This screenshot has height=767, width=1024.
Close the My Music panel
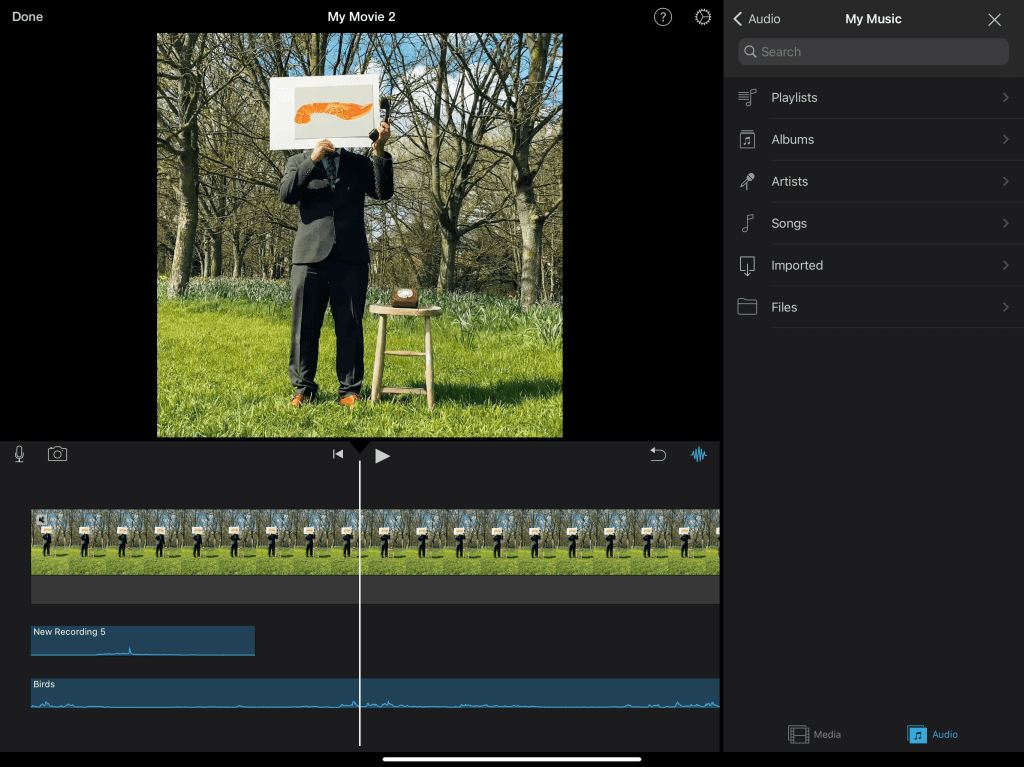point(994,19)
